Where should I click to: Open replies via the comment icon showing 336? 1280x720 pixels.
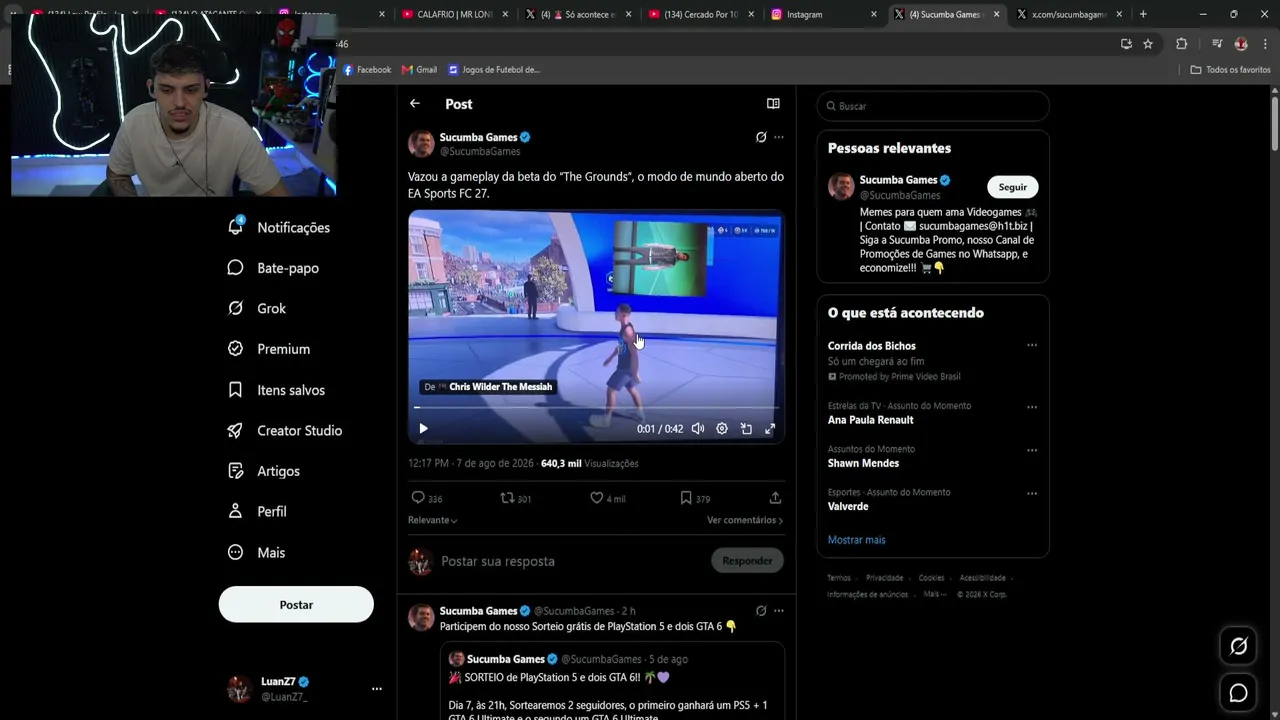point(418,498)
